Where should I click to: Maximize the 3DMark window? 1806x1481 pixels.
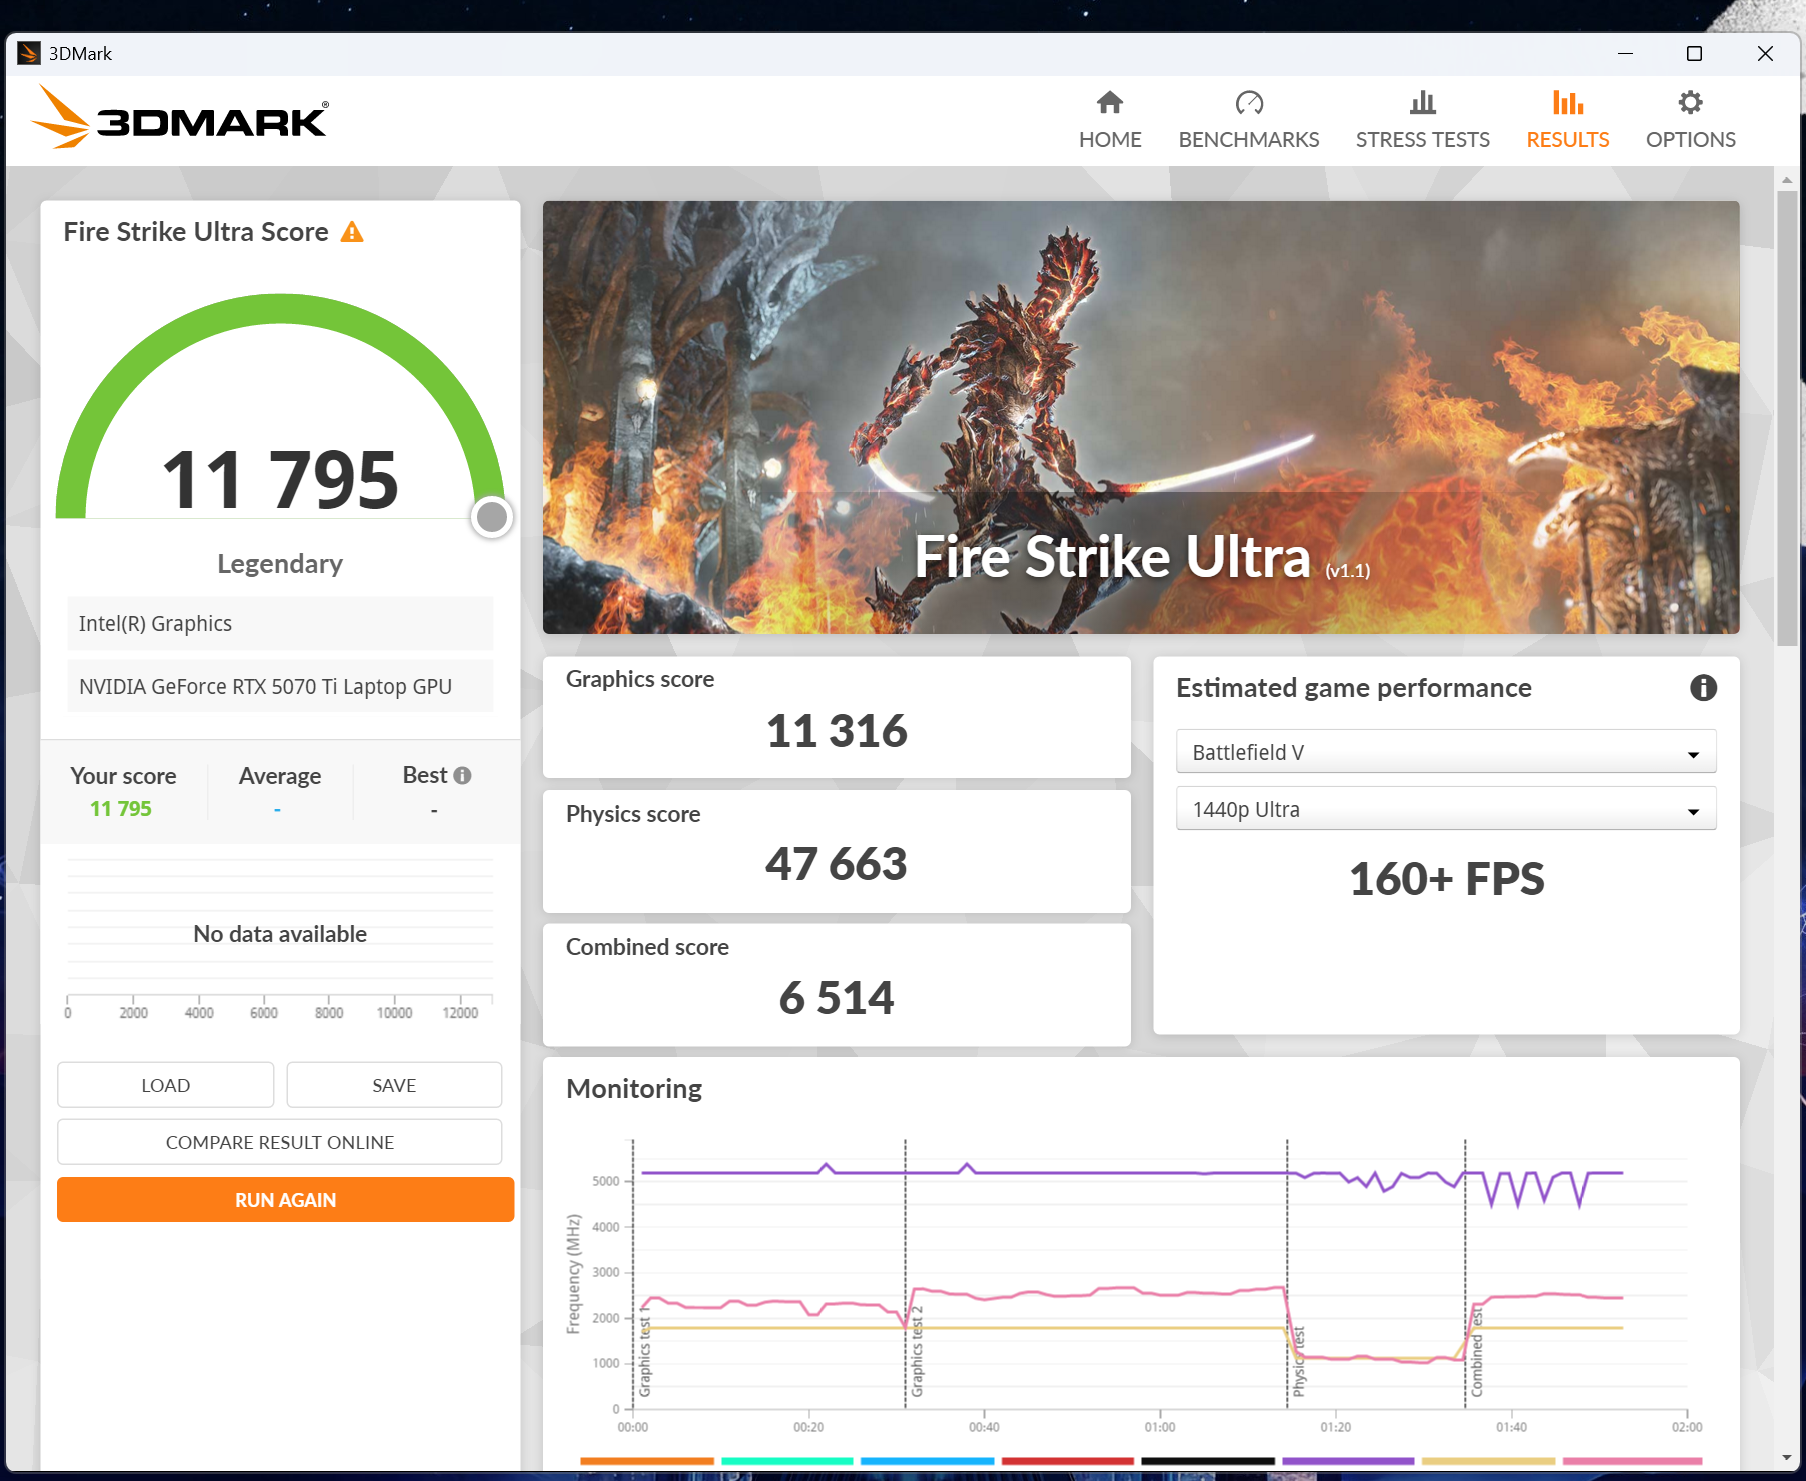(1694, 53)
